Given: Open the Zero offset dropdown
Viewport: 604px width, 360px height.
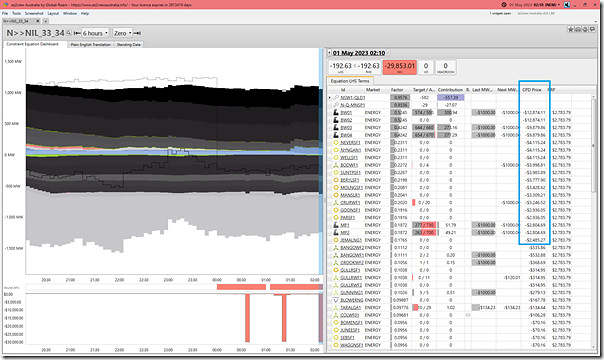Looking at the screenshot, I should (x=122, y=33).
